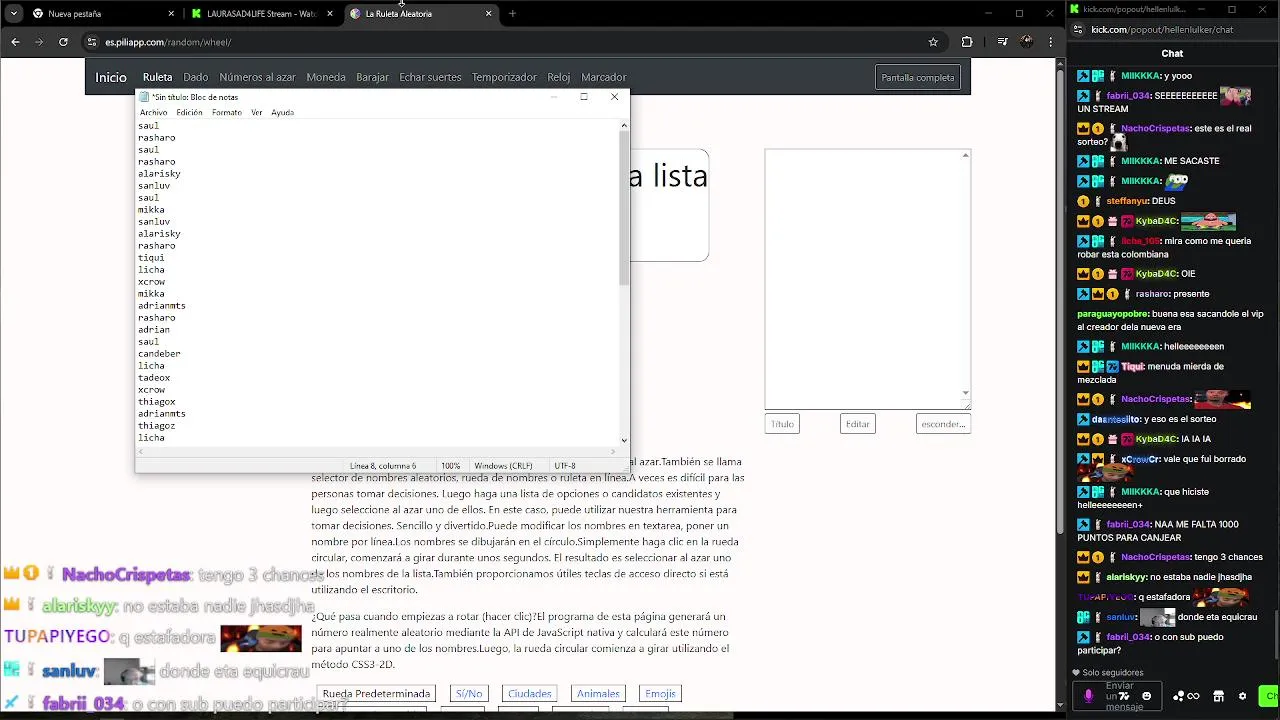Image resolution: width=1280 pixels, height=720 pixels.
Task: Click the line 'candeber' in Notepad
Action: pos(159,354)
